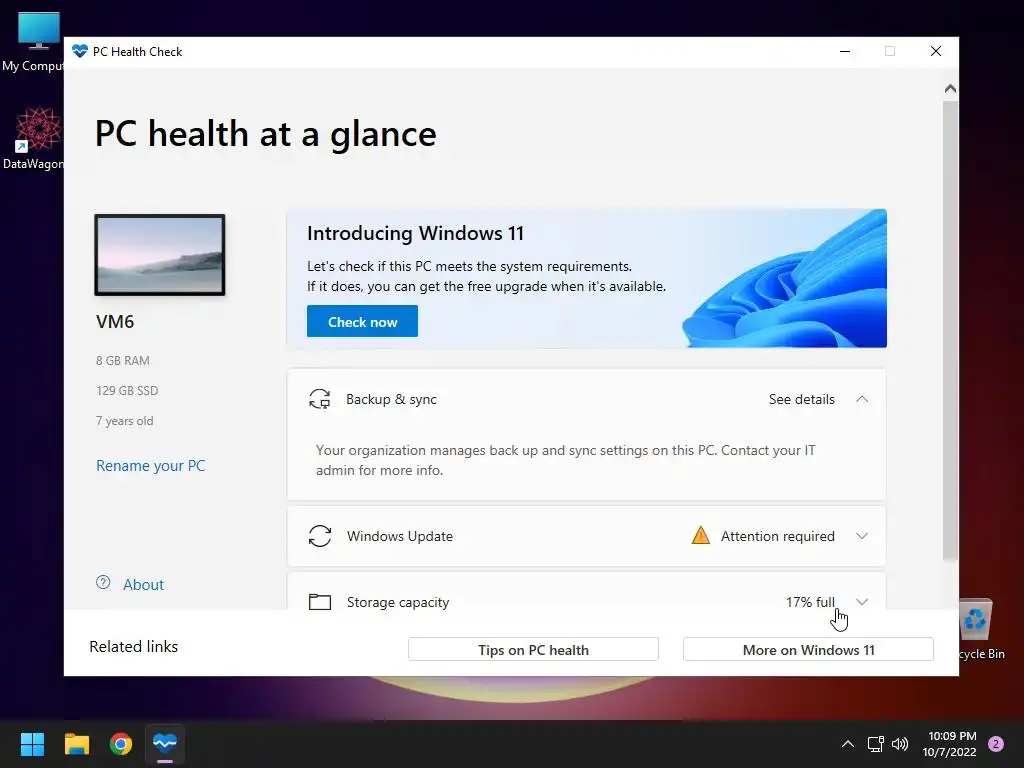Viewport: 1024px width, 768px height.
Task: Click the 17% full storage text
Action: click(x=810, y=601)
